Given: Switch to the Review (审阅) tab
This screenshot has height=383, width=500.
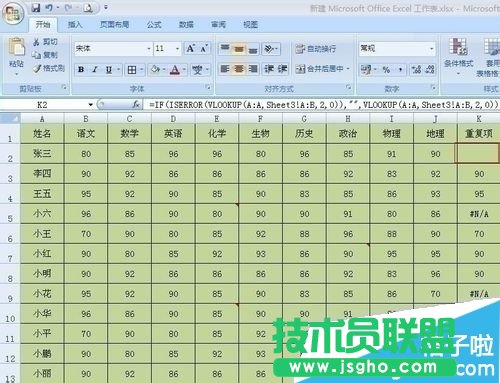Looking at the screenshot, I should pyautogui.click(x=218, y=24).
